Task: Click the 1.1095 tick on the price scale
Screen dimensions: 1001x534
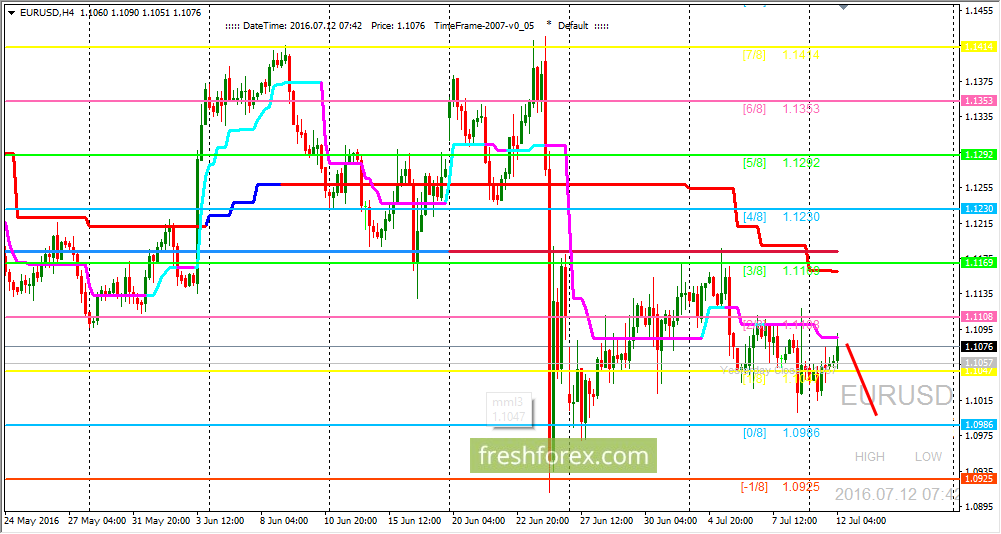Action: [979, 330]
